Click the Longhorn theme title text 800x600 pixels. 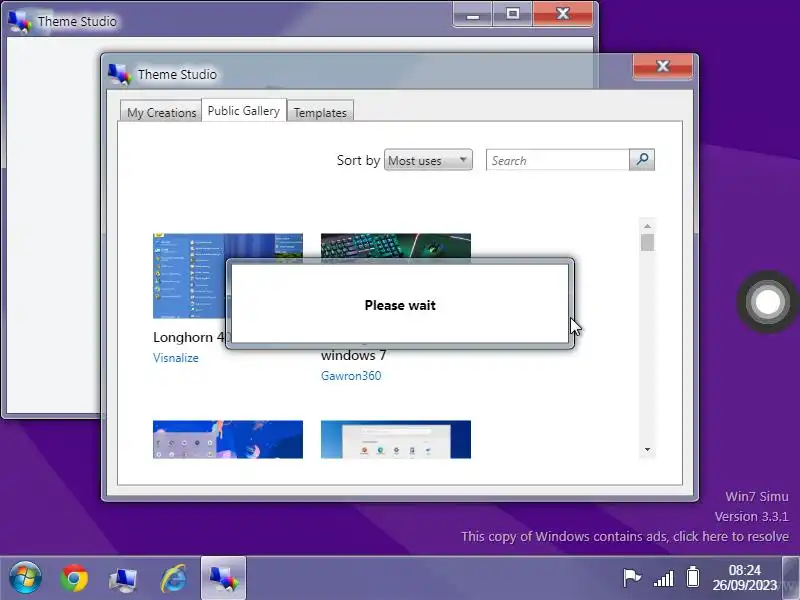pyautogui.click(x=189, y=337)
